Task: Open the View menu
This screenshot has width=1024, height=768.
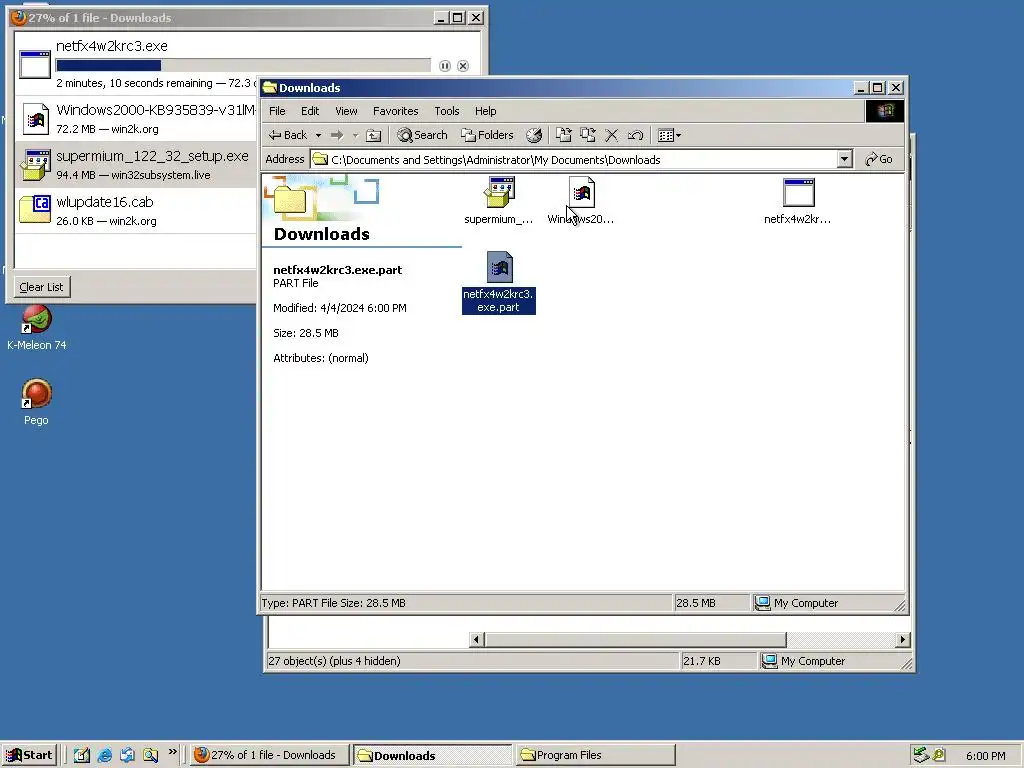Action: [x=346, y=111]
